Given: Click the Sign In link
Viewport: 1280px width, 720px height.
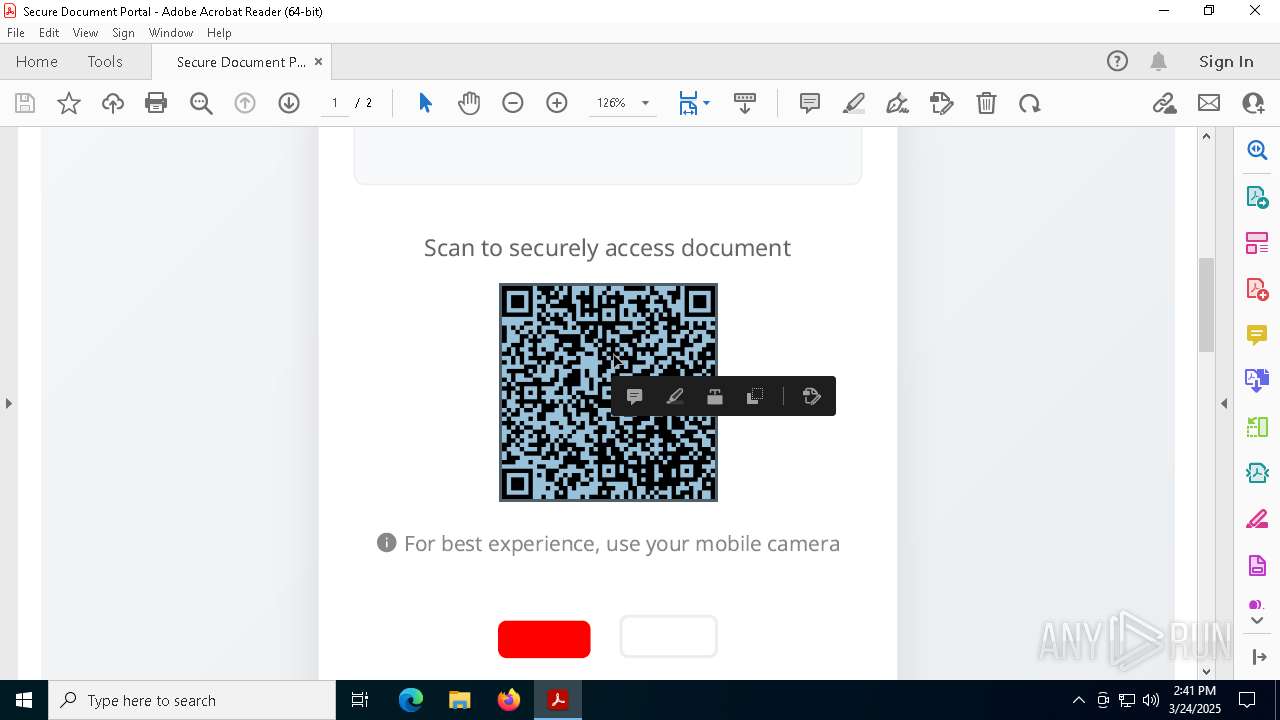Looking at the screenshot, I should click(x=1226, y=61).
